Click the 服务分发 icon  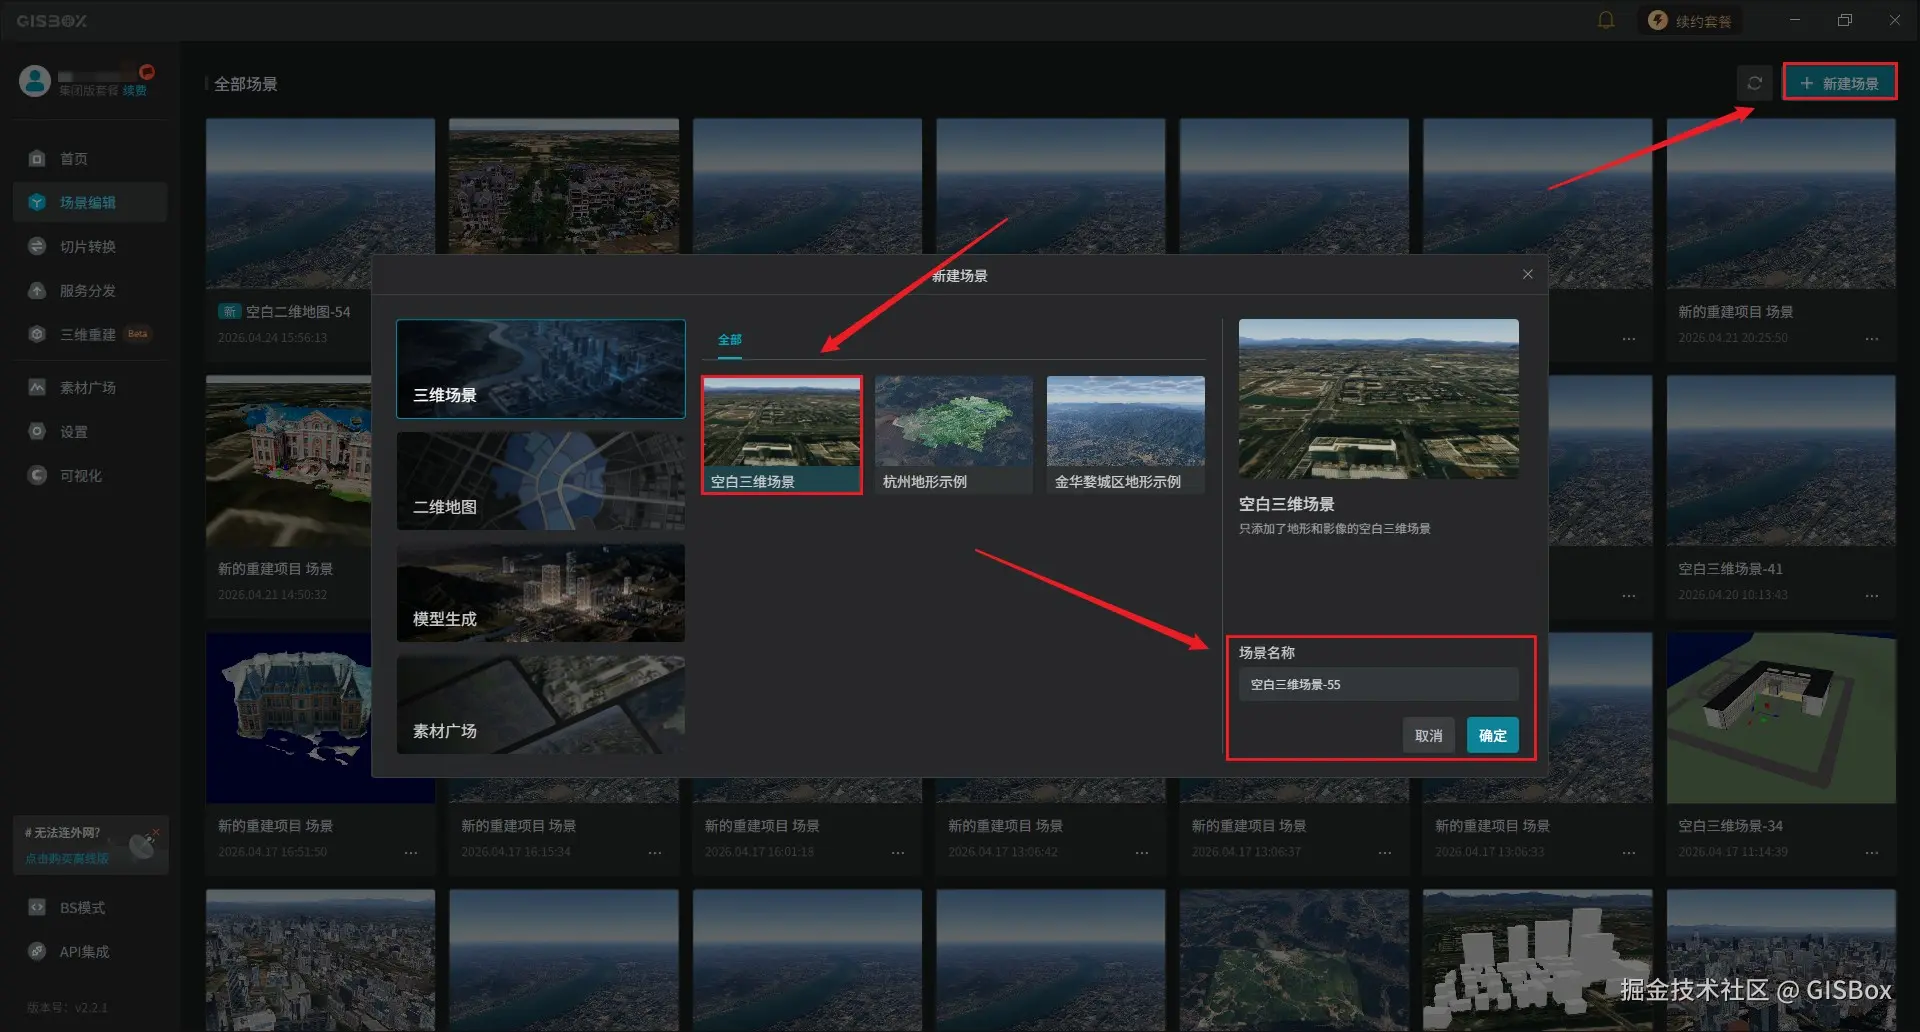pyautogui.click(x=37, y=291)
